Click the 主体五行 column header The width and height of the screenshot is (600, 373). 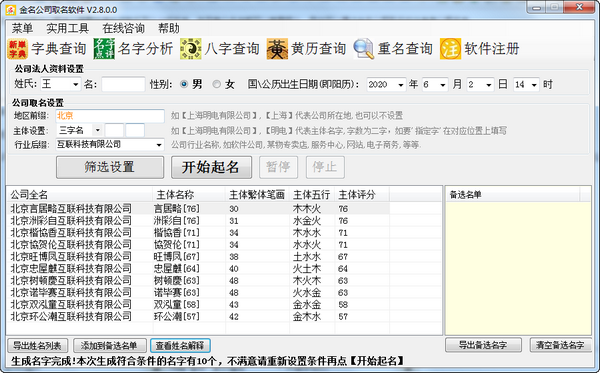click(312, 195)
